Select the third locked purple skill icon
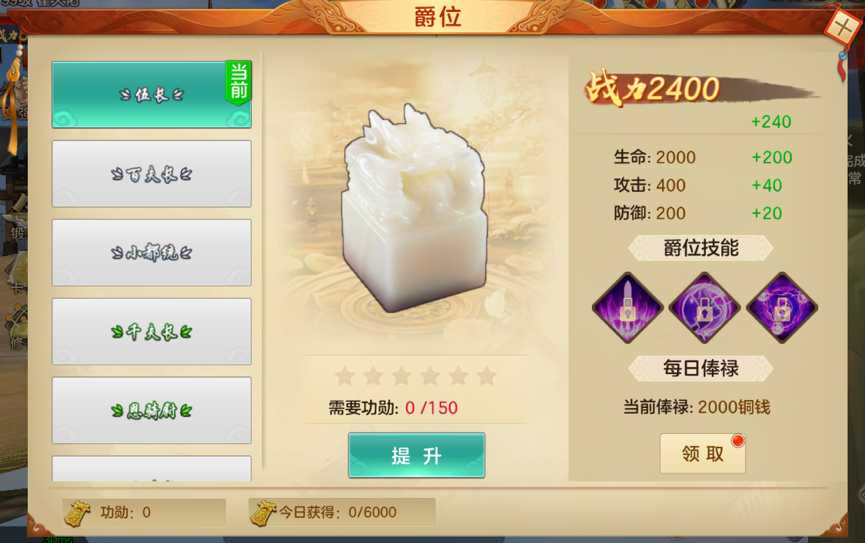Screen dimensions: 865x543 click(782, 307)
